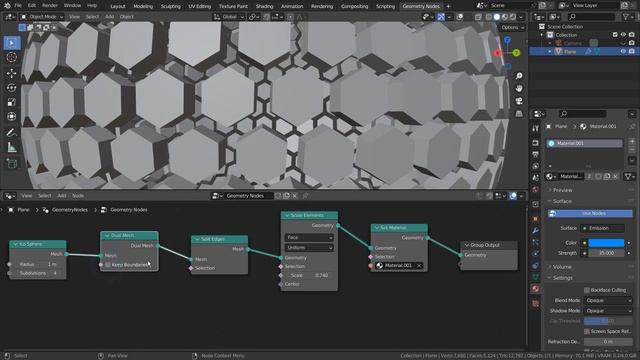Click GeometryNodes in the breadcrumb
The width and height of the screenshot is (640, 360).
[69, 210]
